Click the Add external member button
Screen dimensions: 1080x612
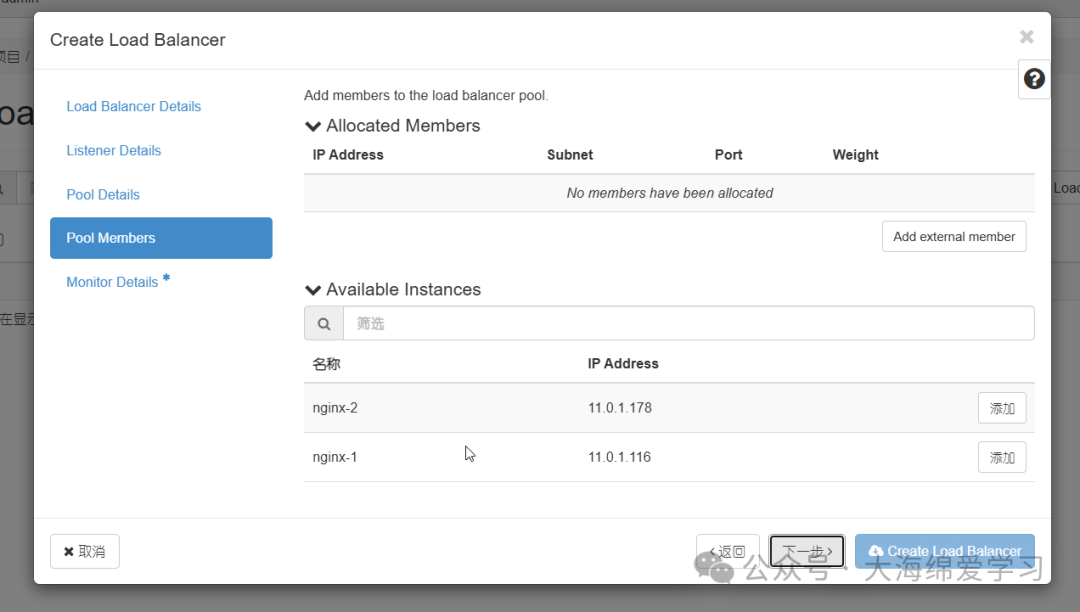tap(953, 236)
